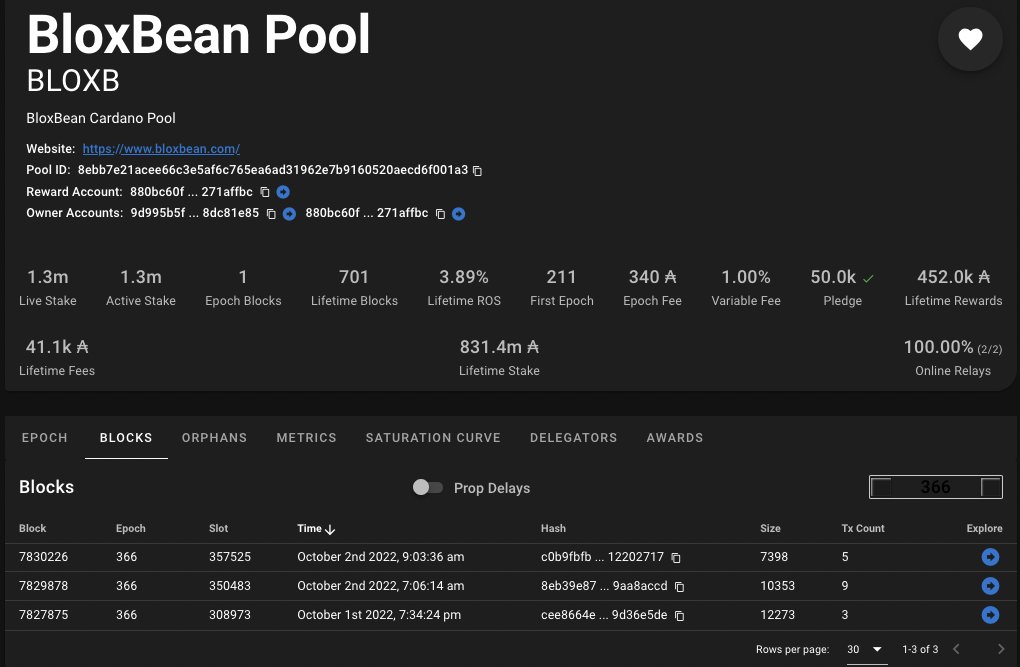The width and height of the screenshot is (1020, 667).
Task: Click size value 10353
Action: 777,586
